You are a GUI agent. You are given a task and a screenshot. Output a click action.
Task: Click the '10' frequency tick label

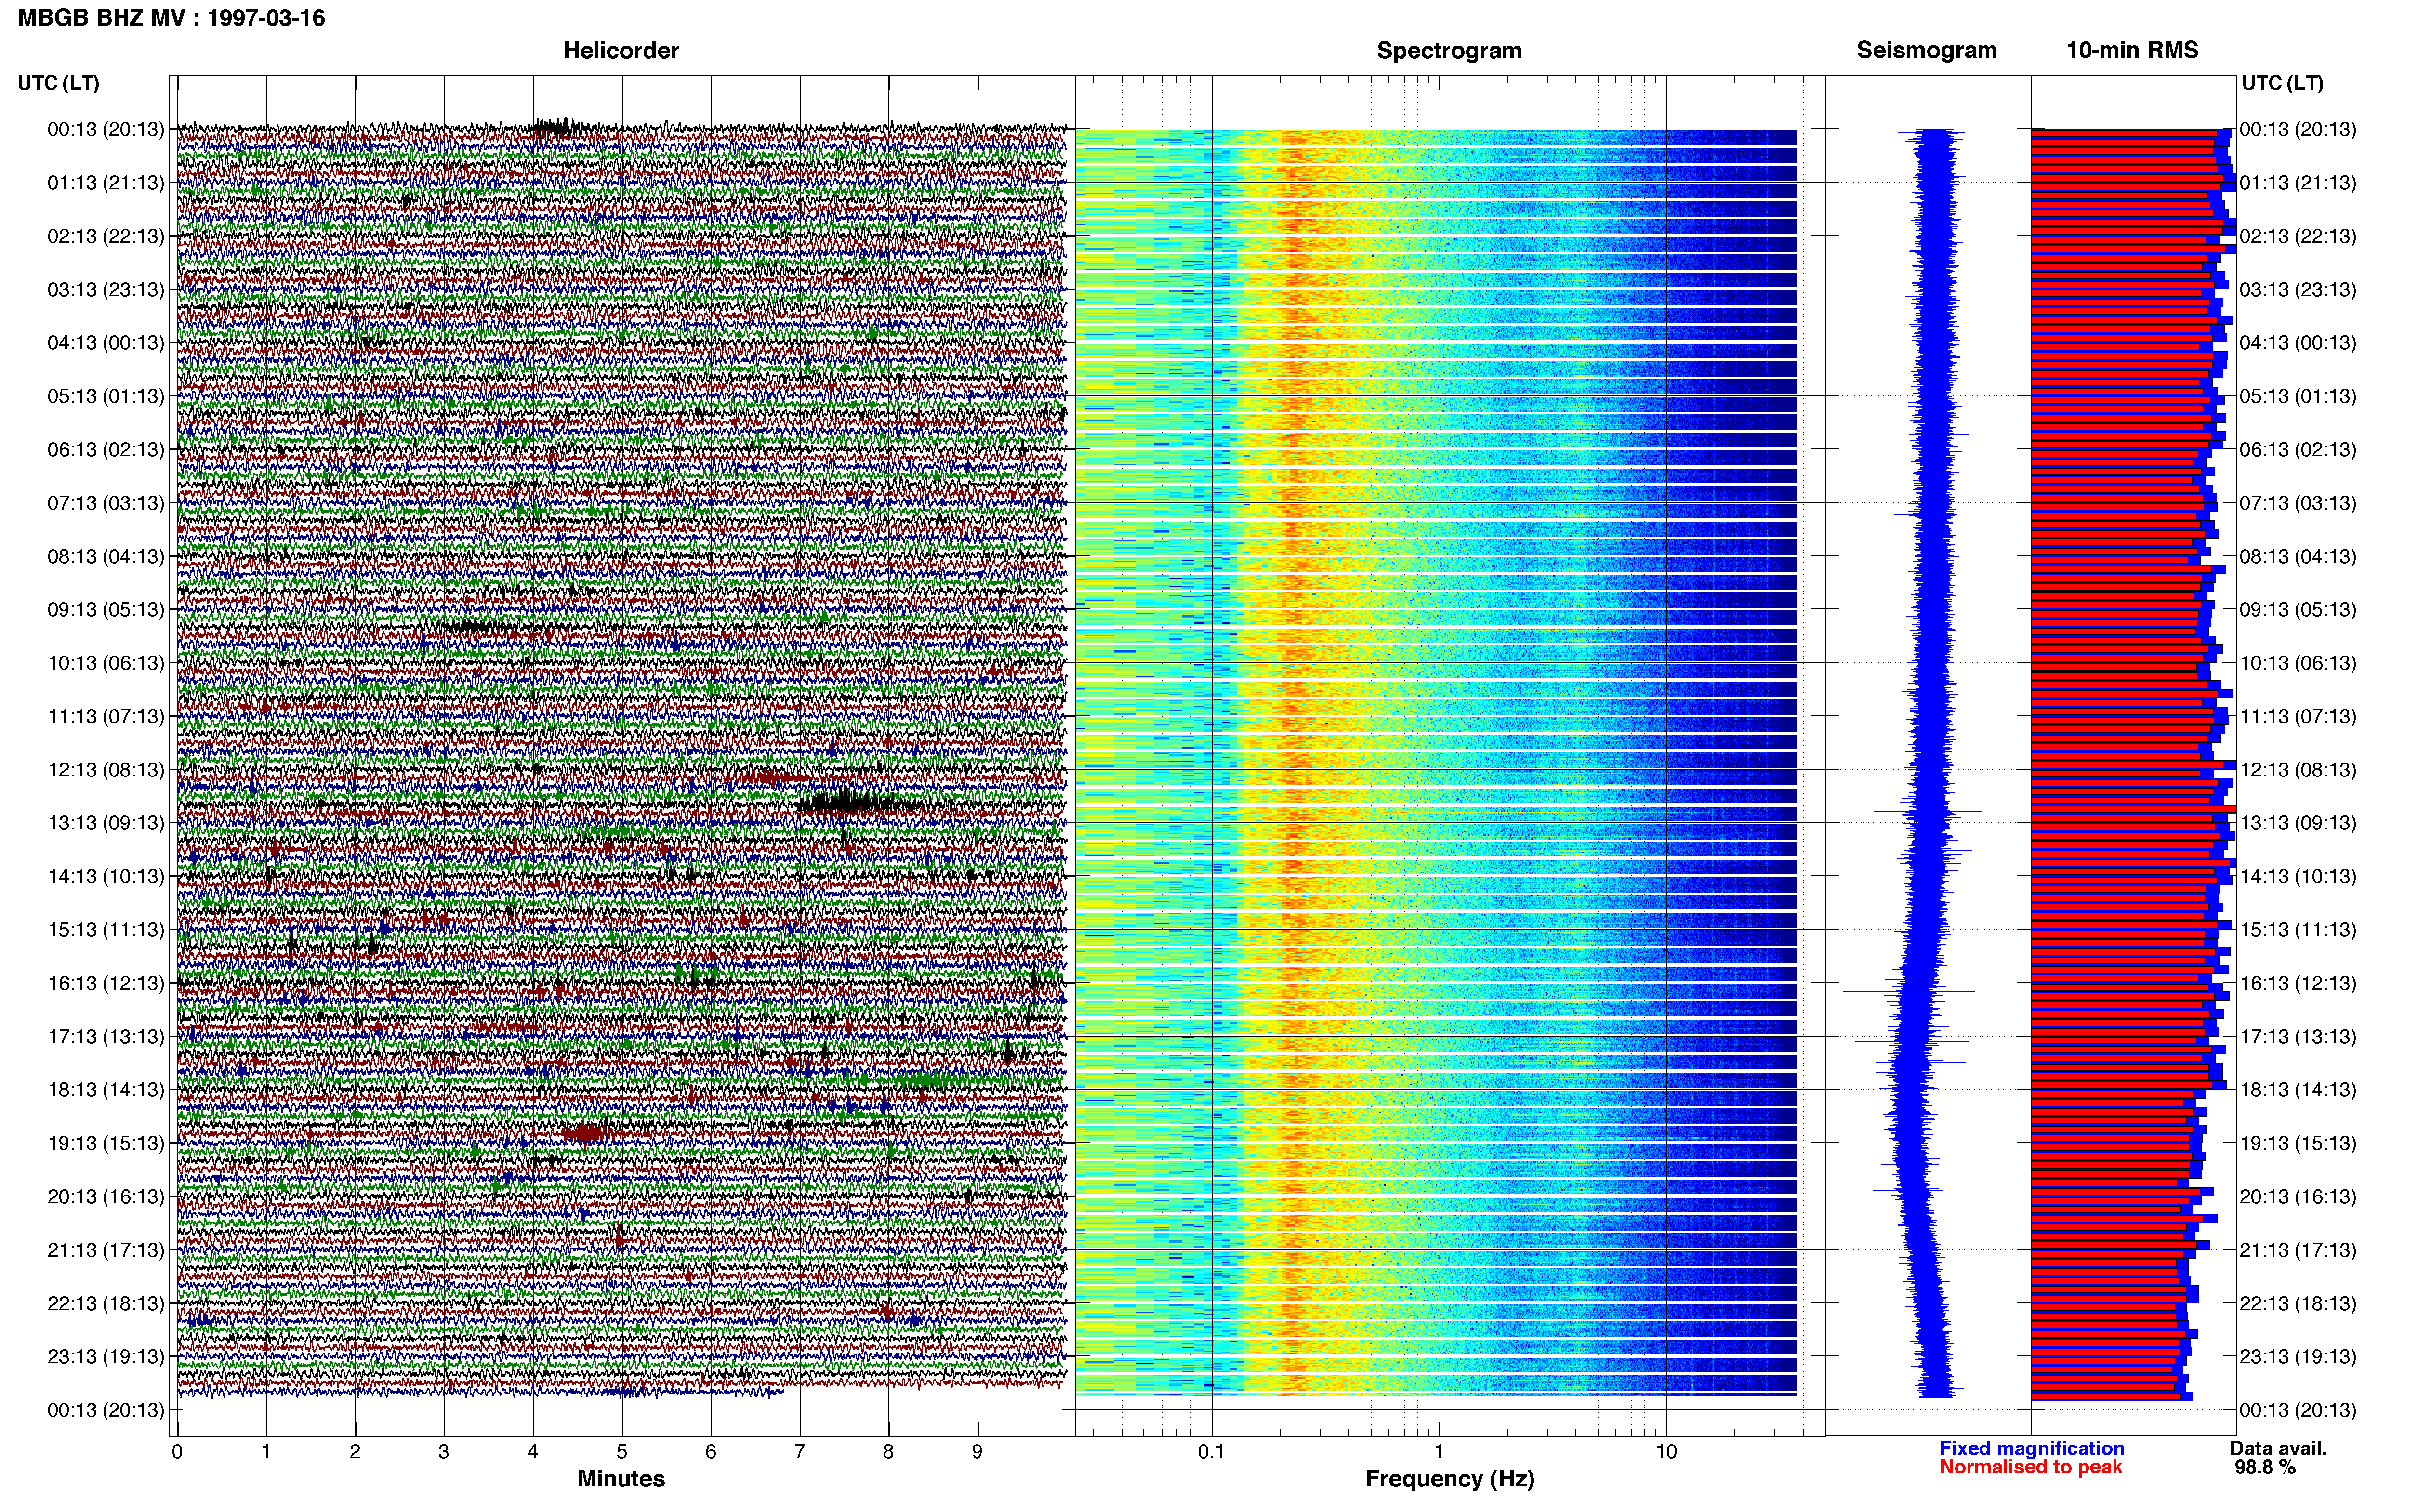coord(1666,1452)
